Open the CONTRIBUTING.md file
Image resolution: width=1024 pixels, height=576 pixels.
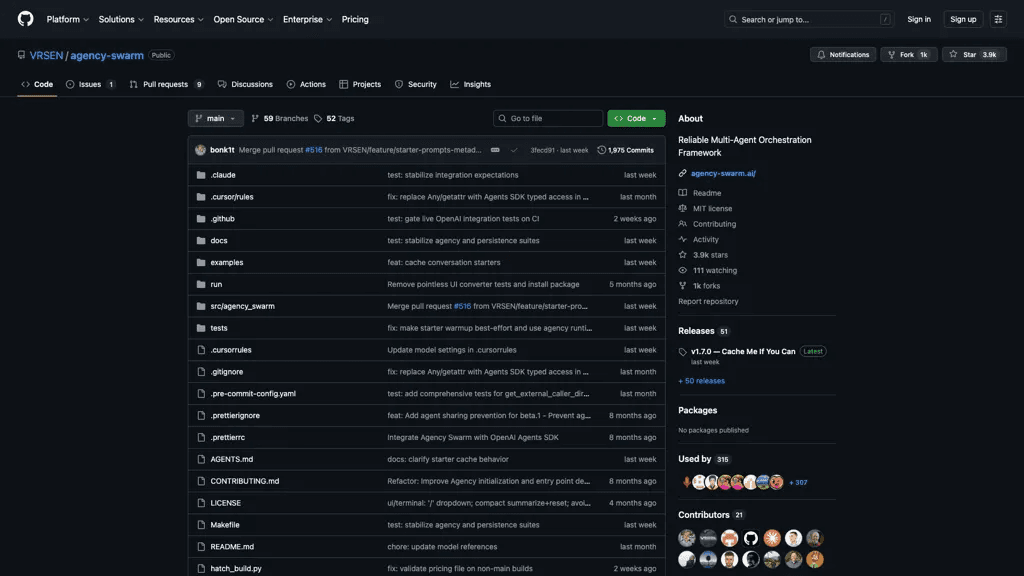click(244, 481)
